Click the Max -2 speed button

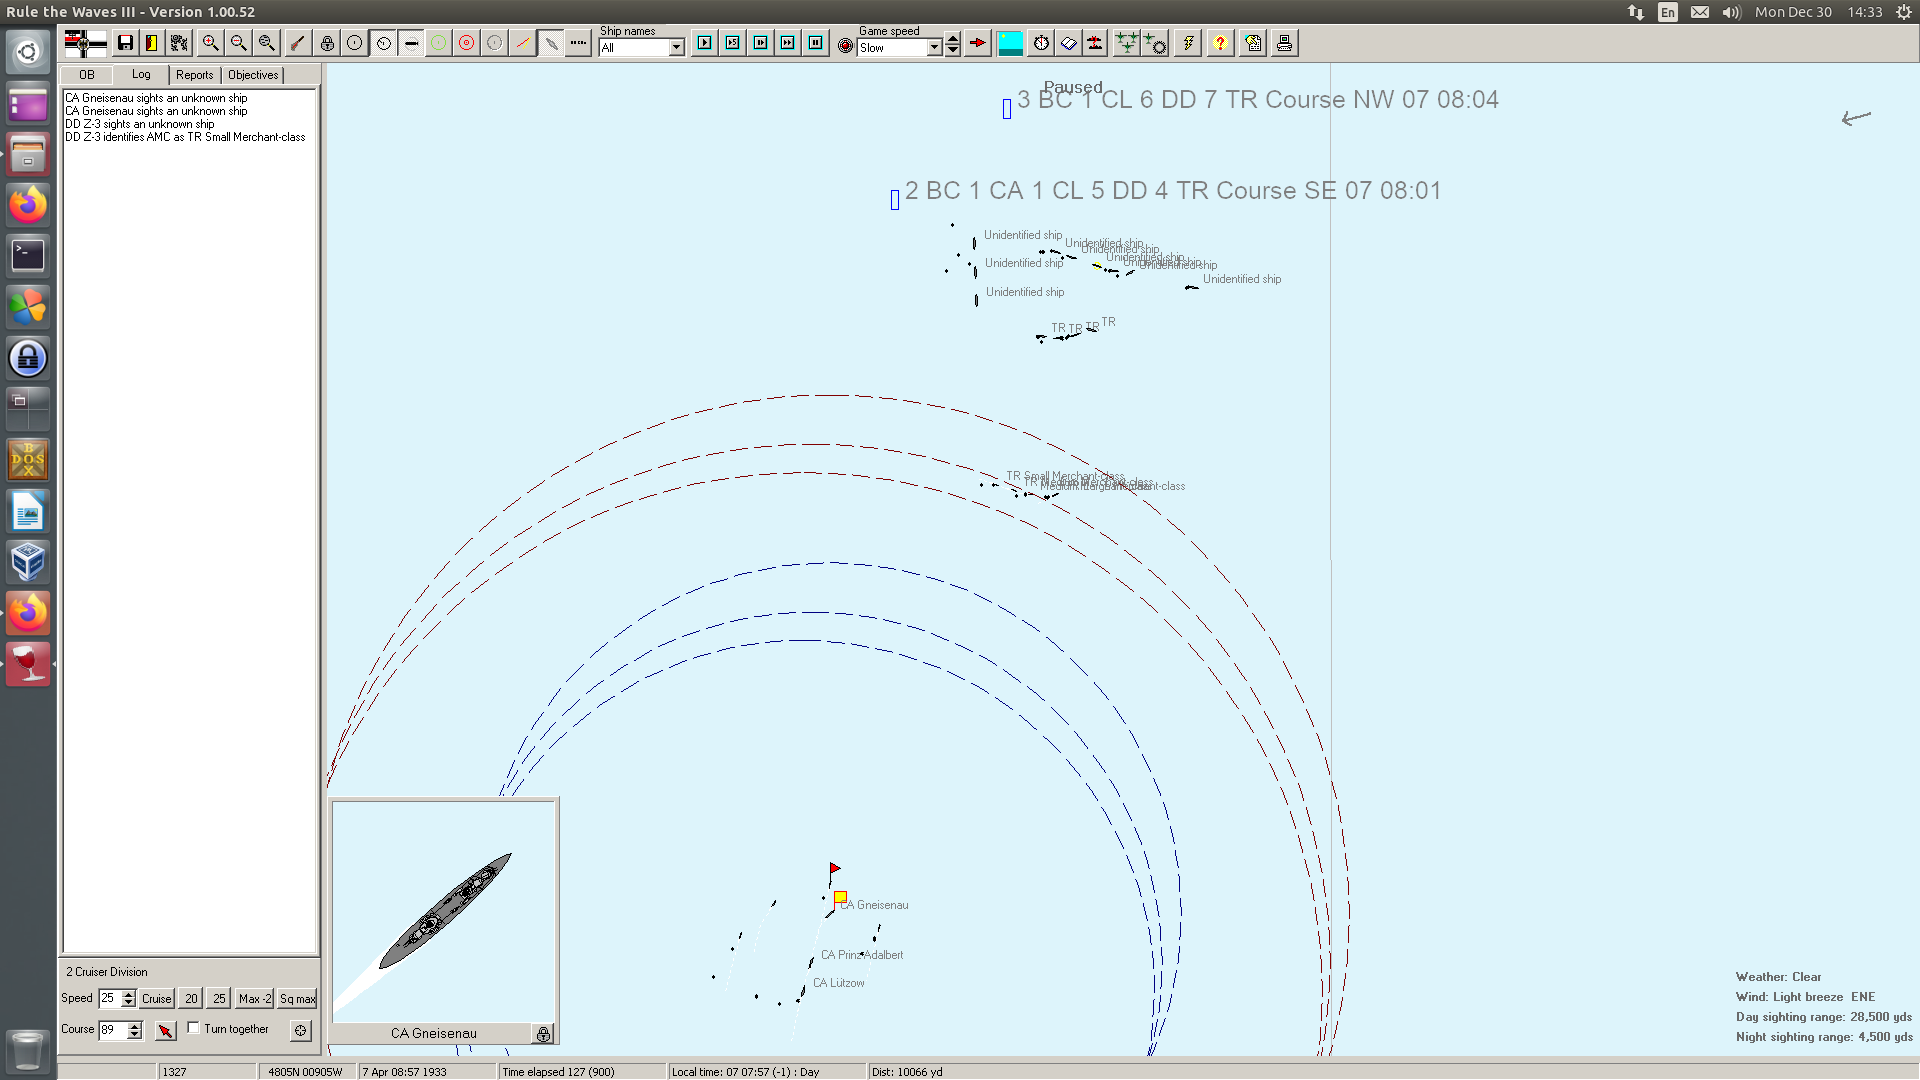point(255,998)
